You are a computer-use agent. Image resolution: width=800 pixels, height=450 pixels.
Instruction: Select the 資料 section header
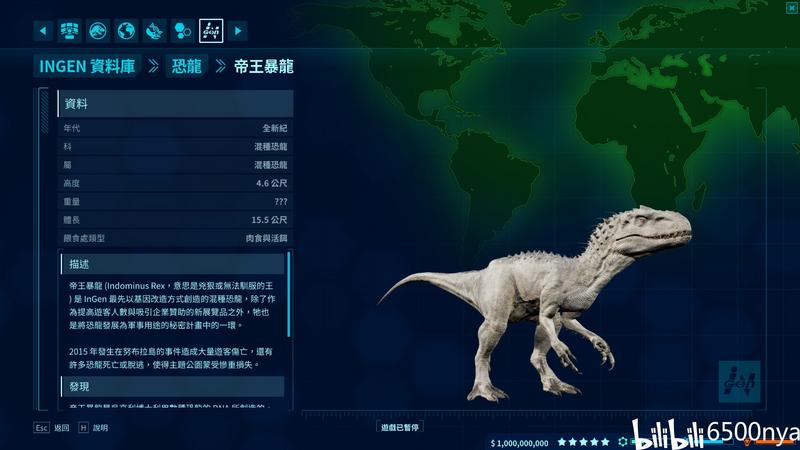(175, 104)
